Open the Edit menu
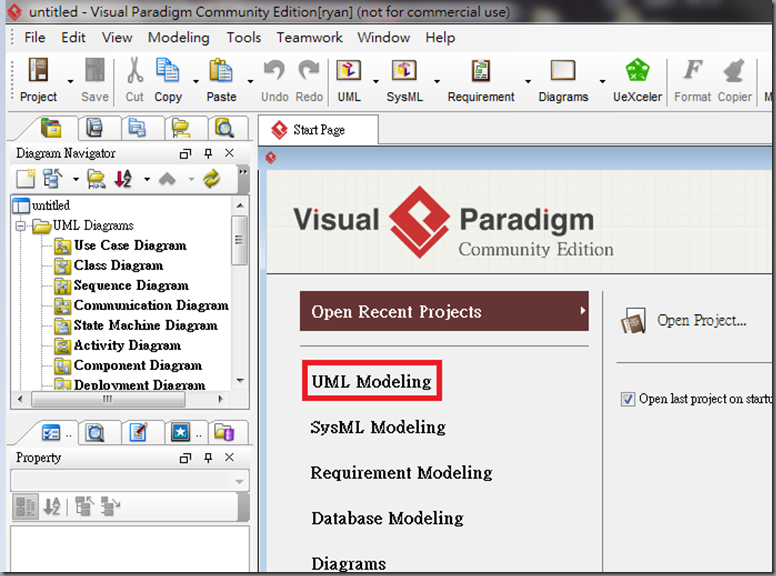The width and height of the screenshot is (776, 576). 73,38
